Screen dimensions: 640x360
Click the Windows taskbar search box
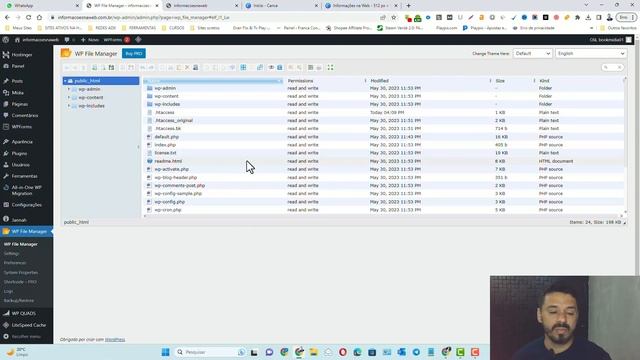210,352
